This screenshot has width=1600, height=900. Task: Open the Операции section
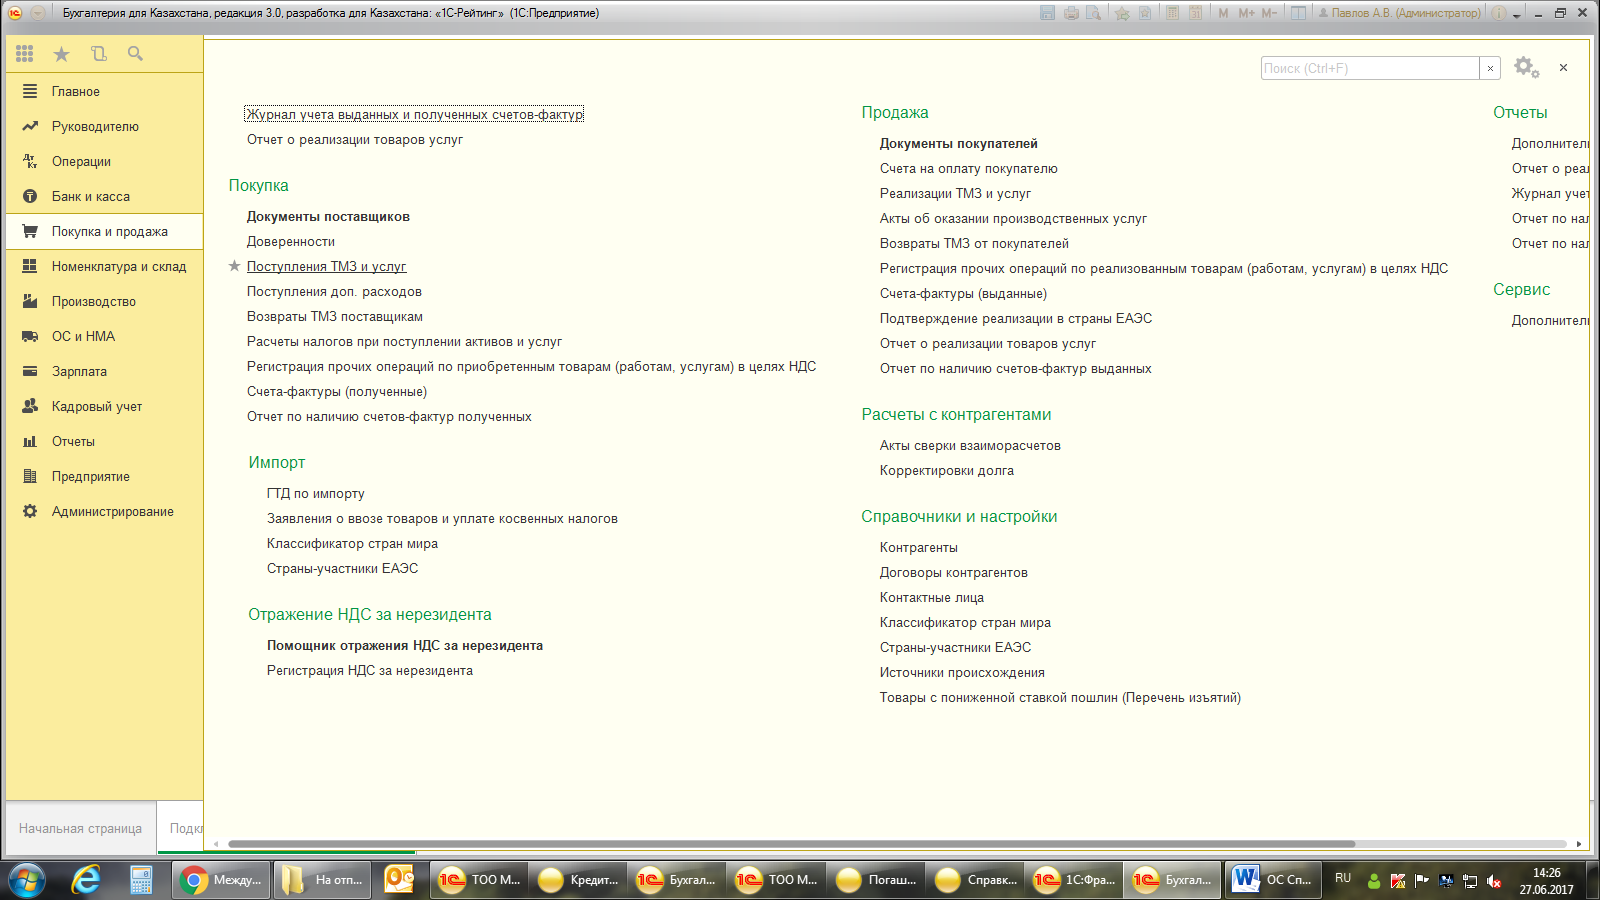pos(104,161)
